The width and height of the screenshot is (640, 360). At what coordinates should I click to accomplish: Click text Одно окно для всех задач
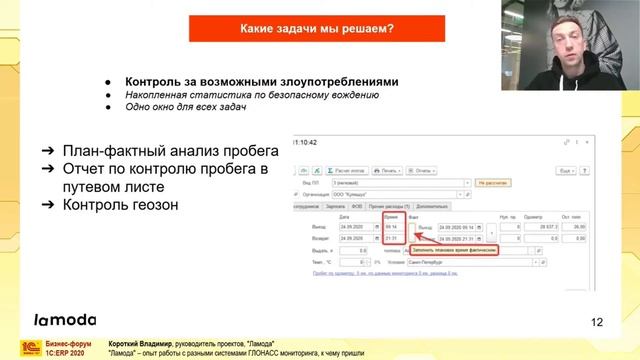pos(186,107)
